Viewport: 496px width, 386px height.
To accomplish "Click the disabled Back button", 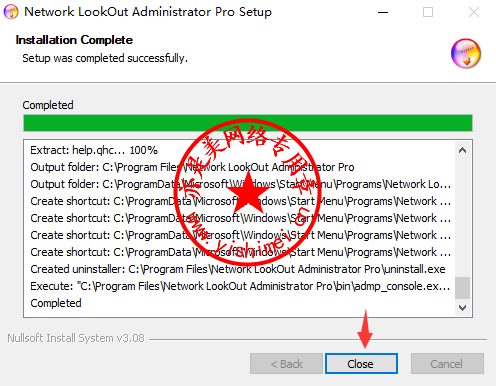I will click(x=286, y=364).
